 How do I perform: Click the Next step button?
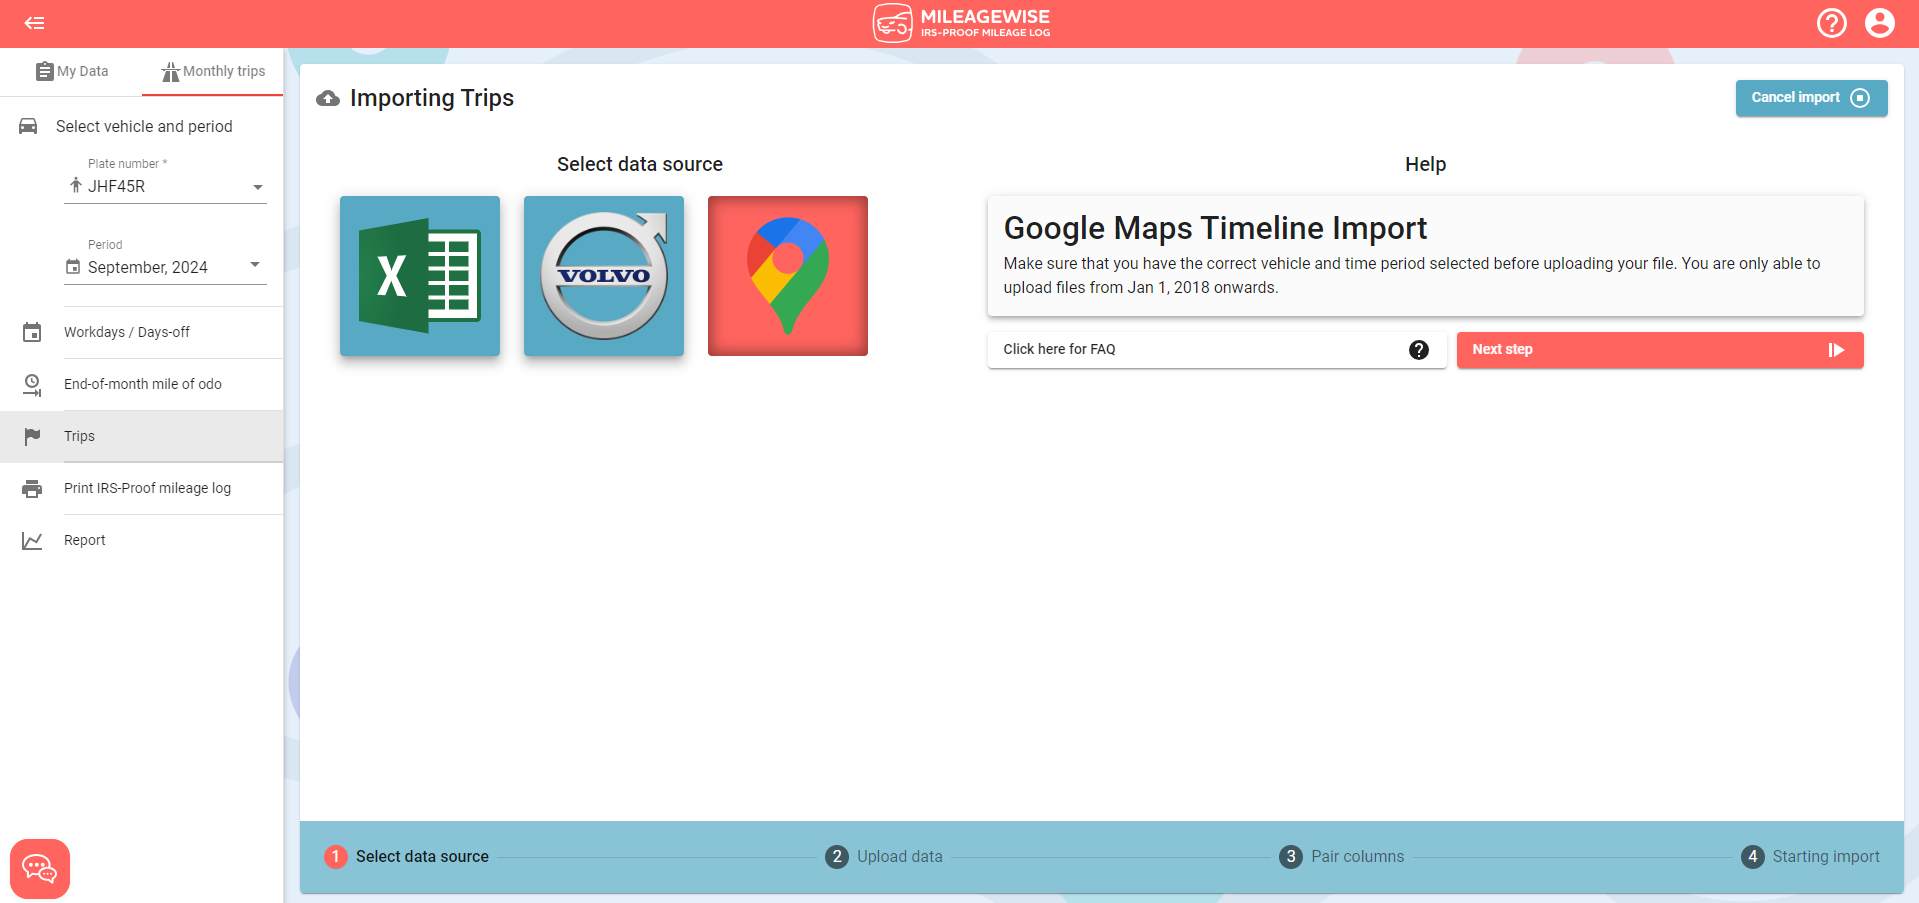[x=1660, y=350]
